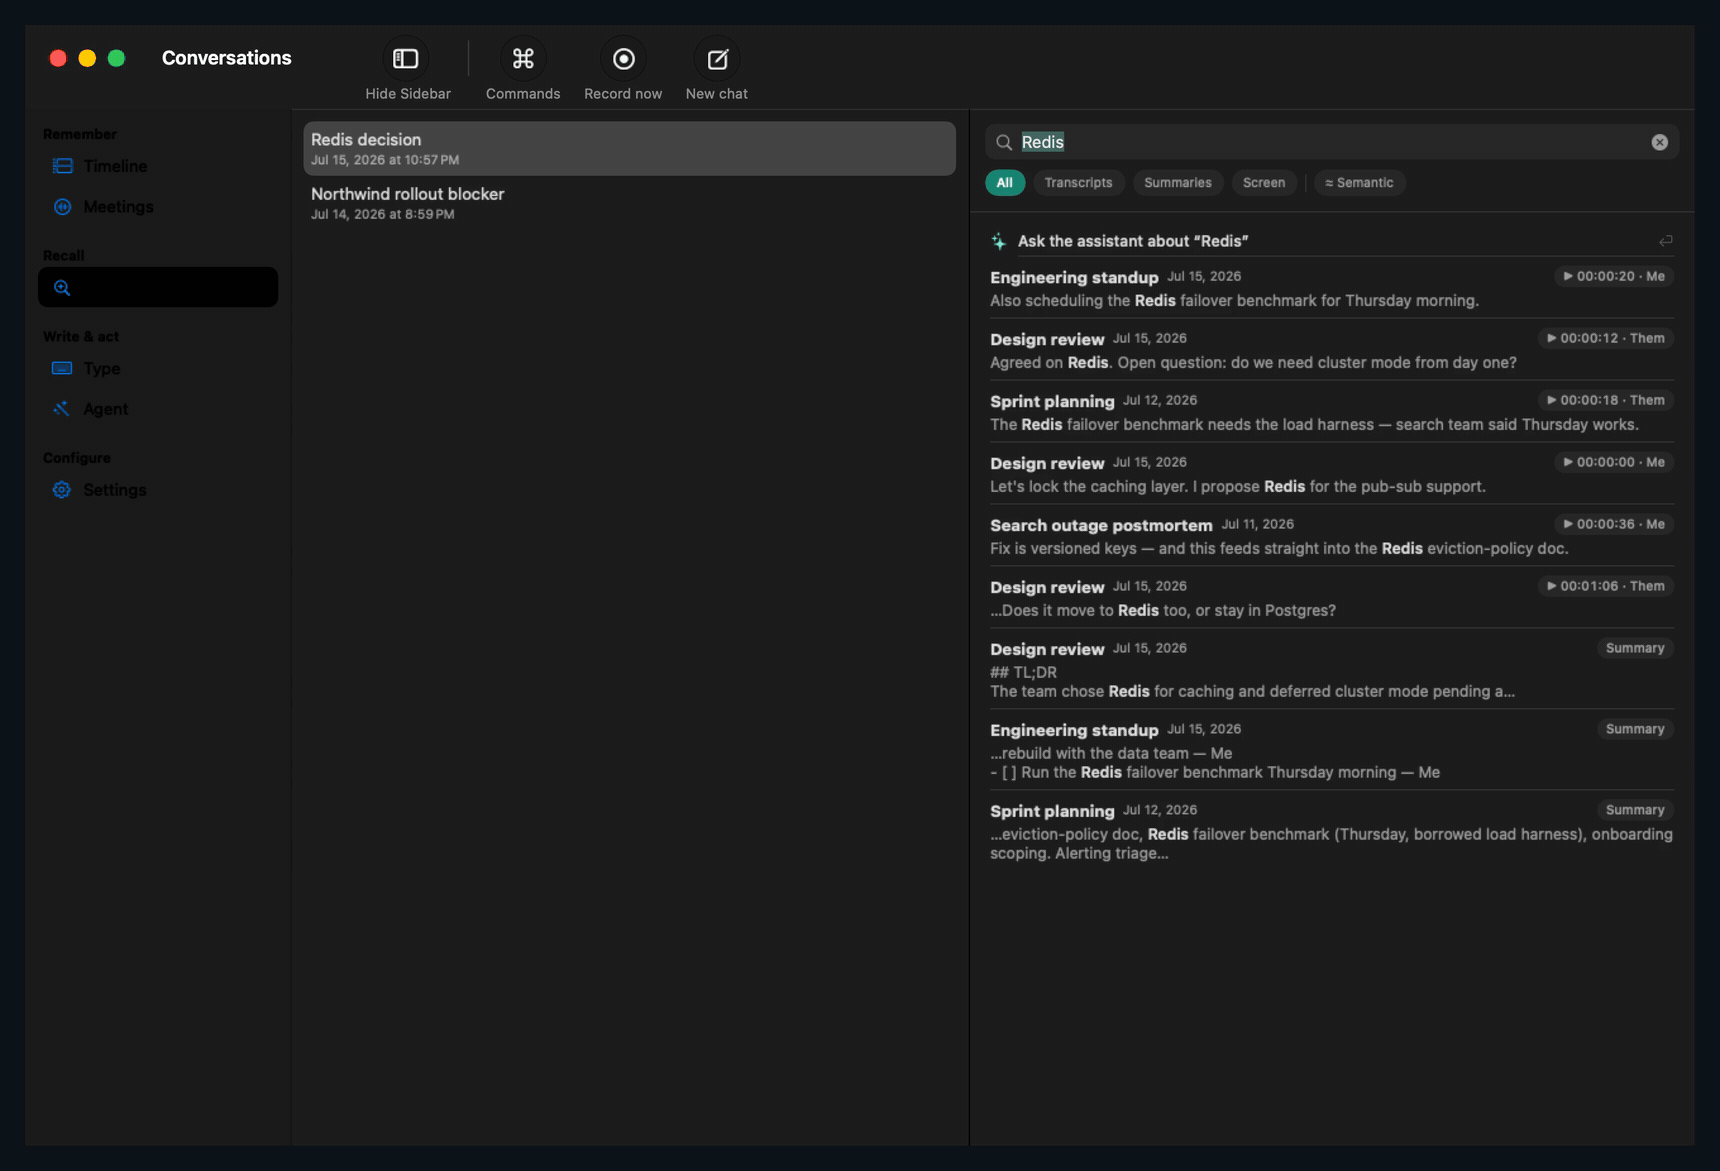Select the search item under Recall

158,287
